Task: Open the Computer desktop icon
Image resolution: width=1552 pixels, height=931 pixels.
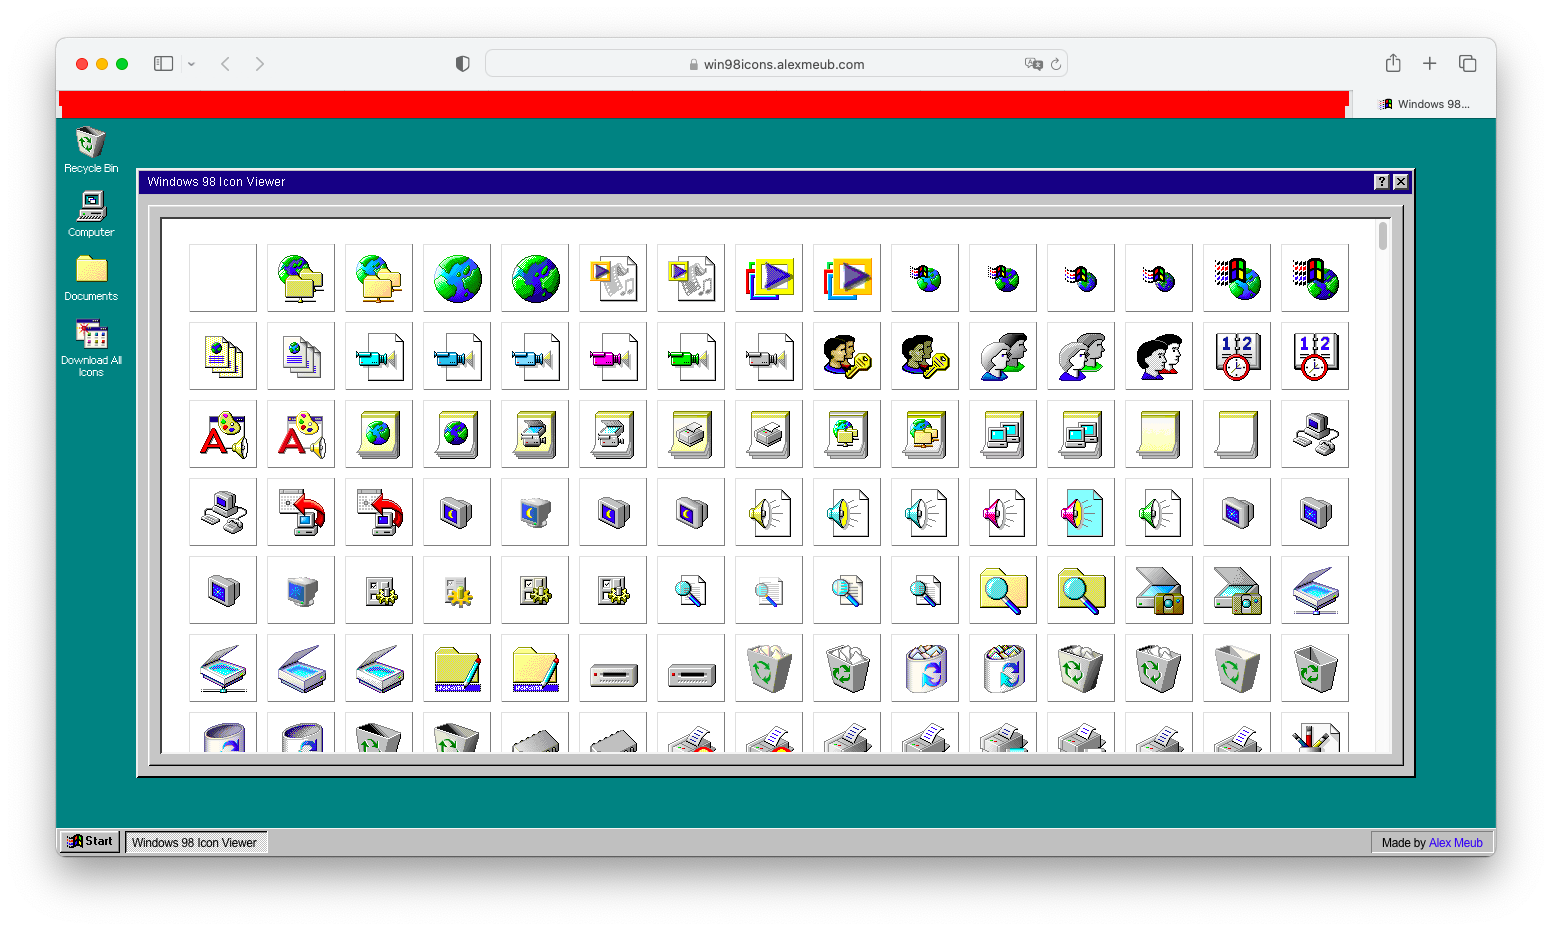Action: 91,213
